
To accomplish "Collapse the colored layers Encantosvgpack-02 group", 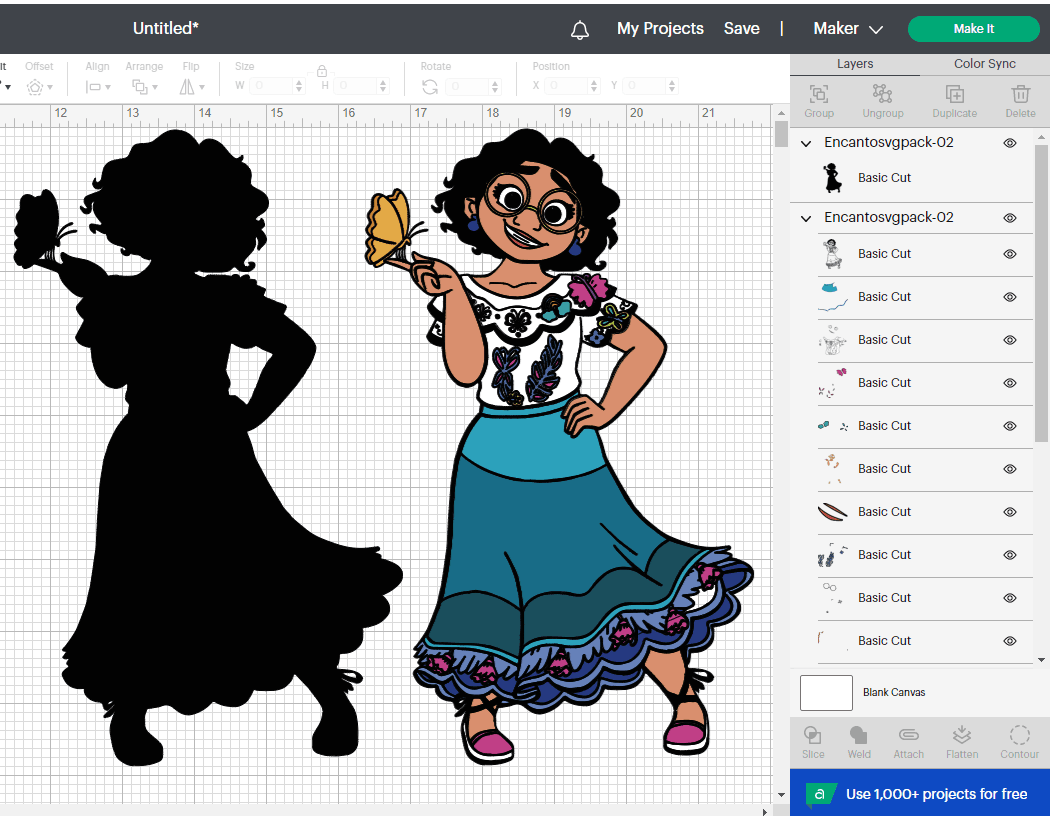I will pos(806,218).
